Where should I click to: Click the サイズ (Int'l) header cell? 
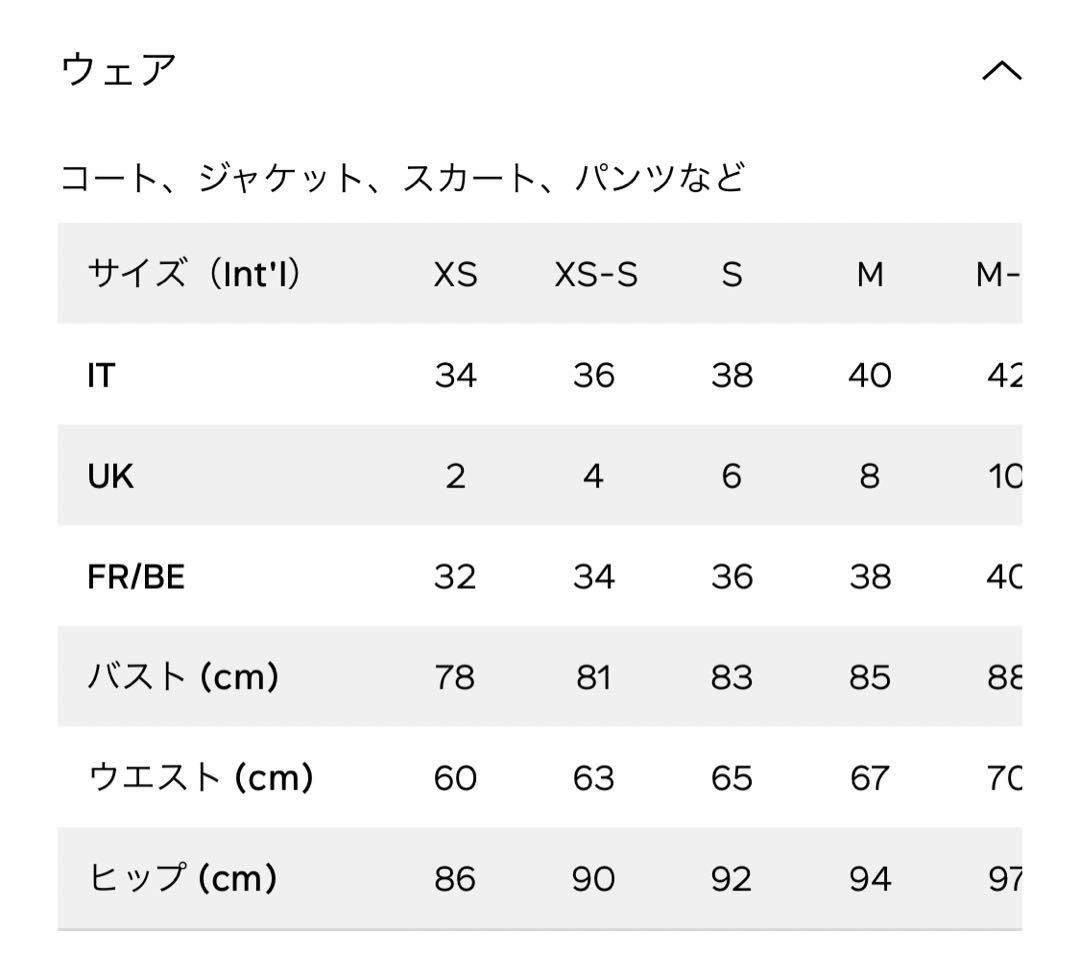pyautogui.click(x=194, y=273)
